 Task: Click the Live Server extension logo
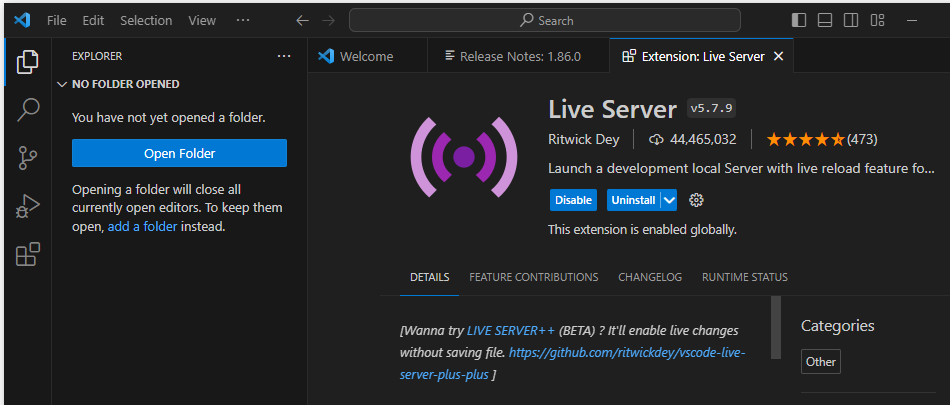click(x=463, y=157)
